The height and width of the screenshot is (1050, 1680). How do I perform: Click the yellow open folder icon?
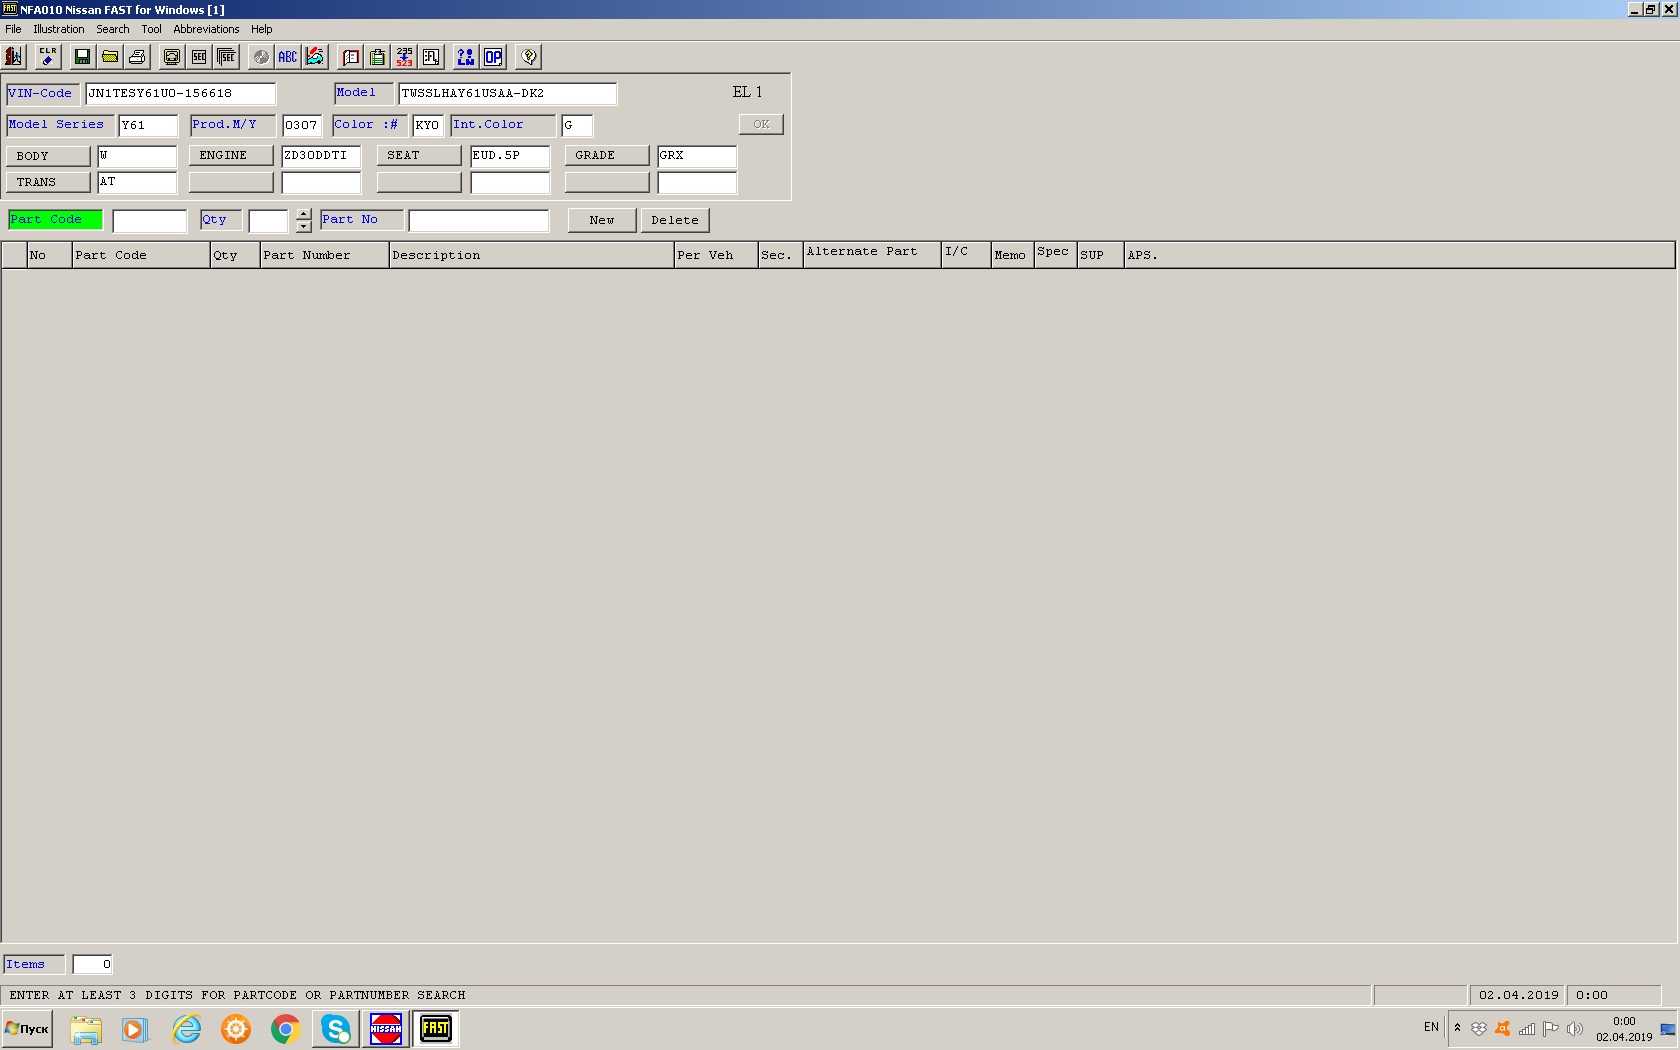110,57
